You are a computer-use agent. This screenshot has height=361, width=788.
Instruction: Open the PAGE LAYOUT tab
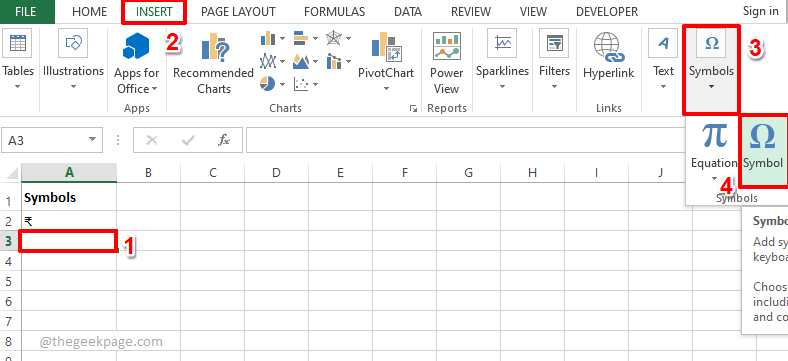coord(238,12)
